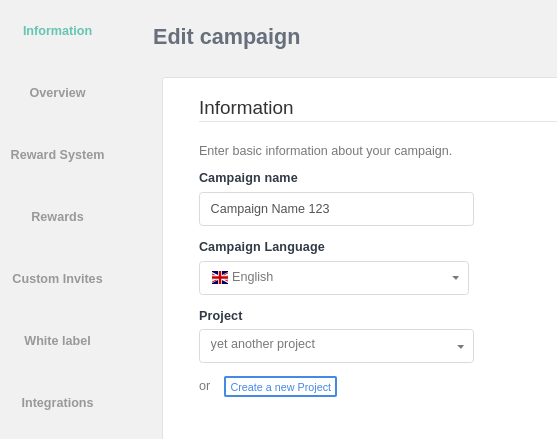The width and height of the screenshot is (557, 439).
Task: Open the Rewards sidebar item
Action: (x=58, y=217)
